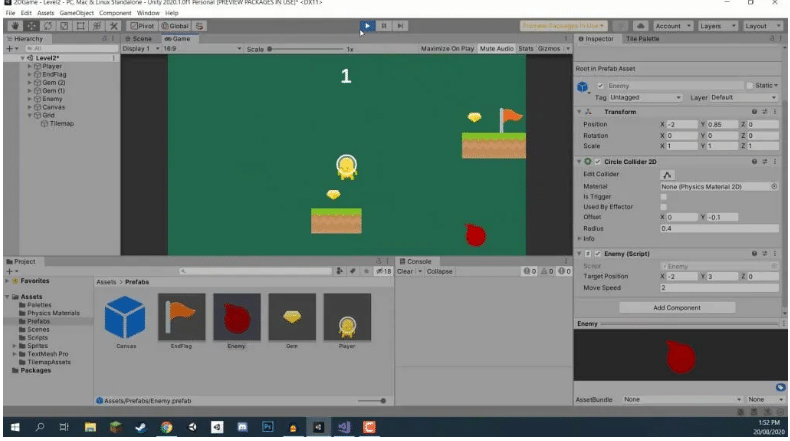This screenshot has width=790, height=441.
Task: Select the Rect tool in toolbar
Action: coord(80,25)
